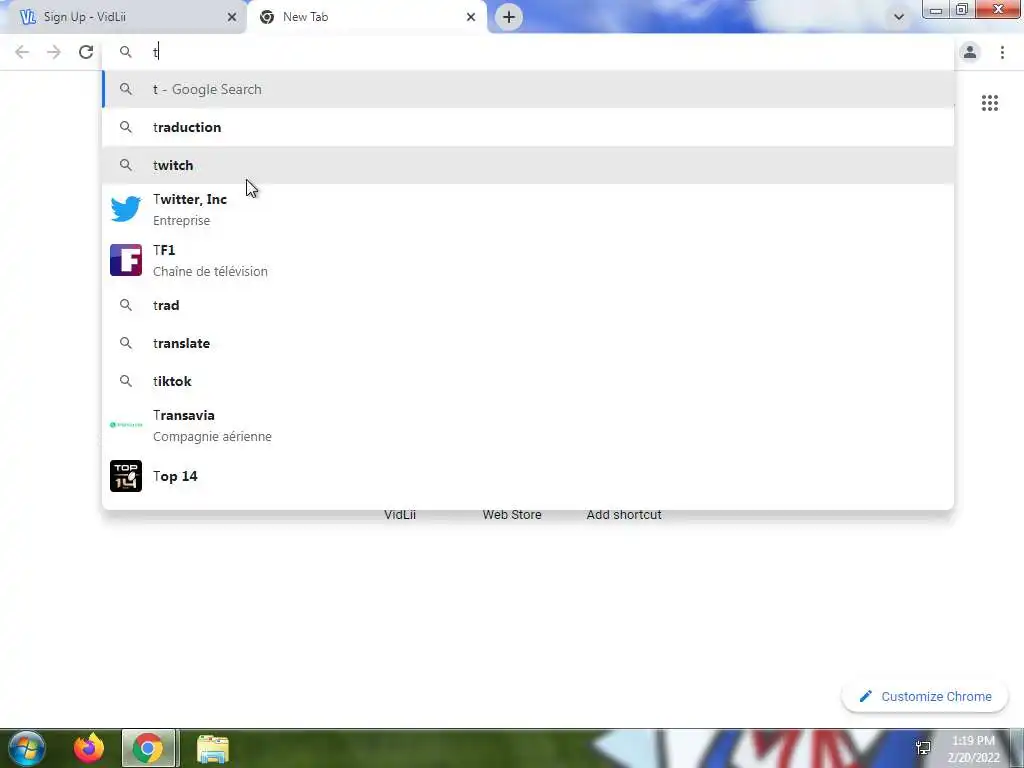
Task: Click the Top 14 logo thumbnail
Action: coord(125,476)
